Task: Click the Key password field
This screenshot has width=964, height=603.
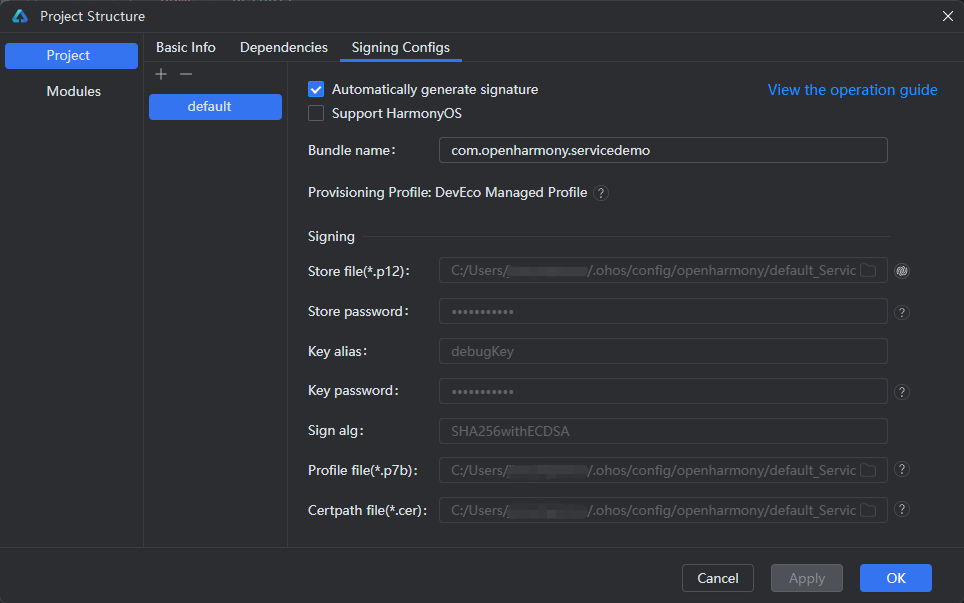Action: point(663,391)
